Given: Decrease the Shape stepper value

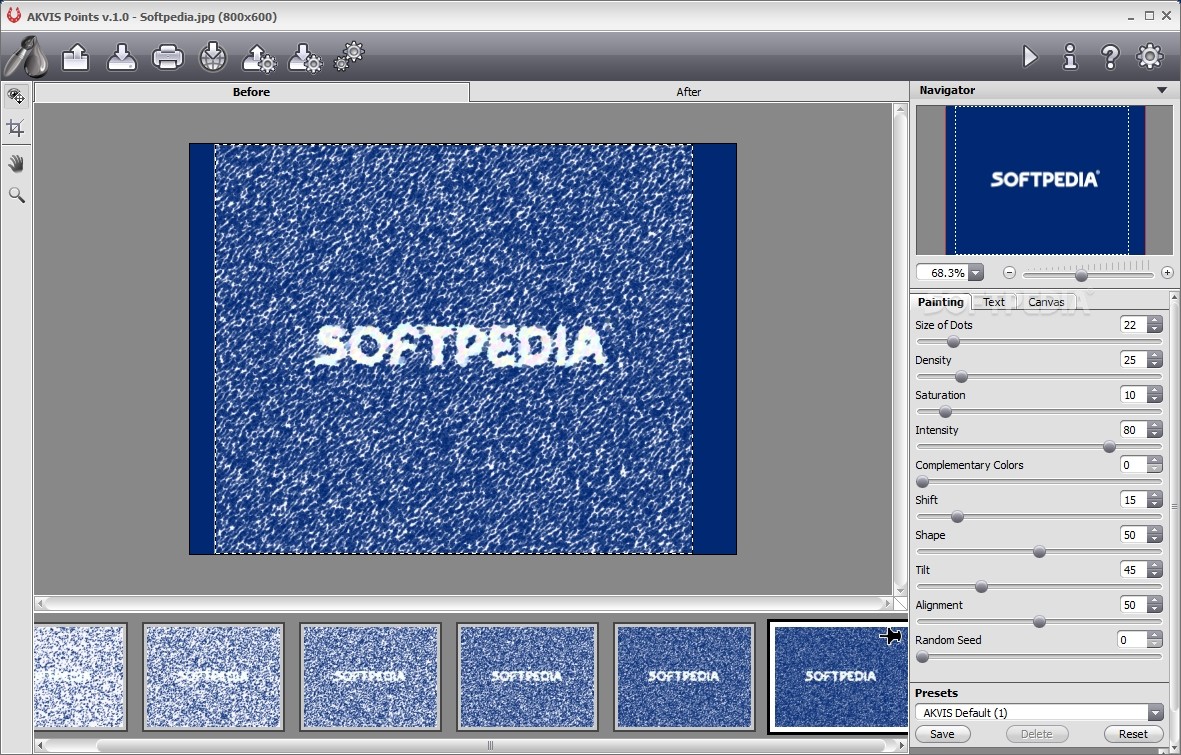Looking at the screenshot, I should (1155, 540).
